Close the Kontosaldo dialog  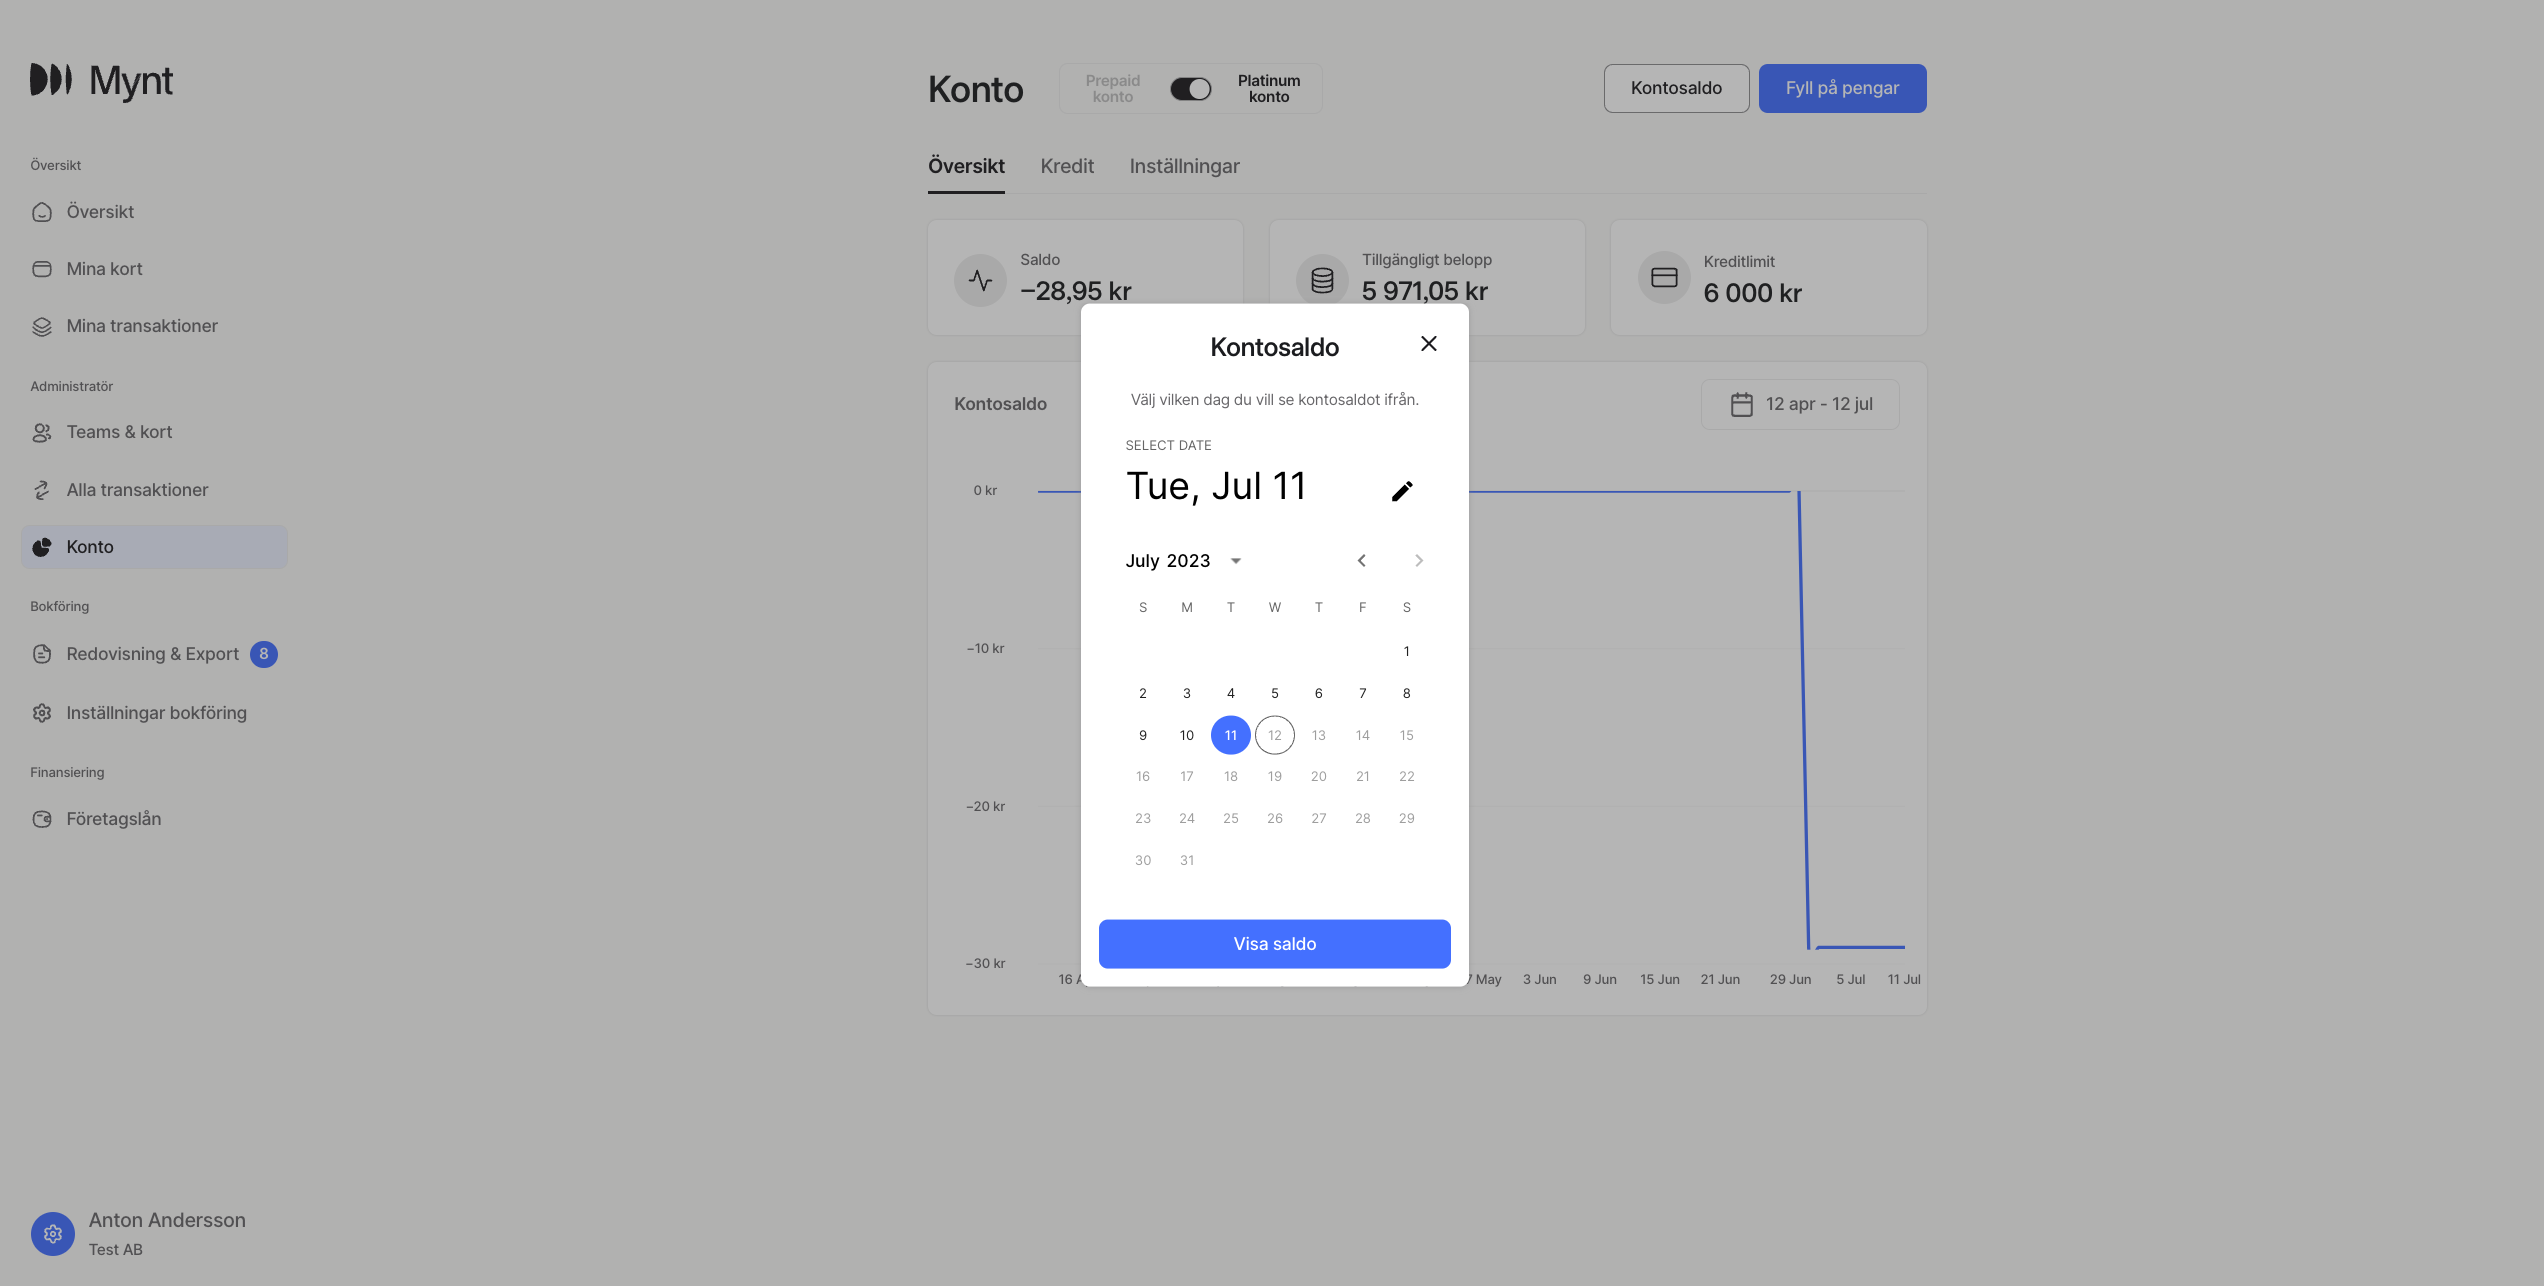1428,344
